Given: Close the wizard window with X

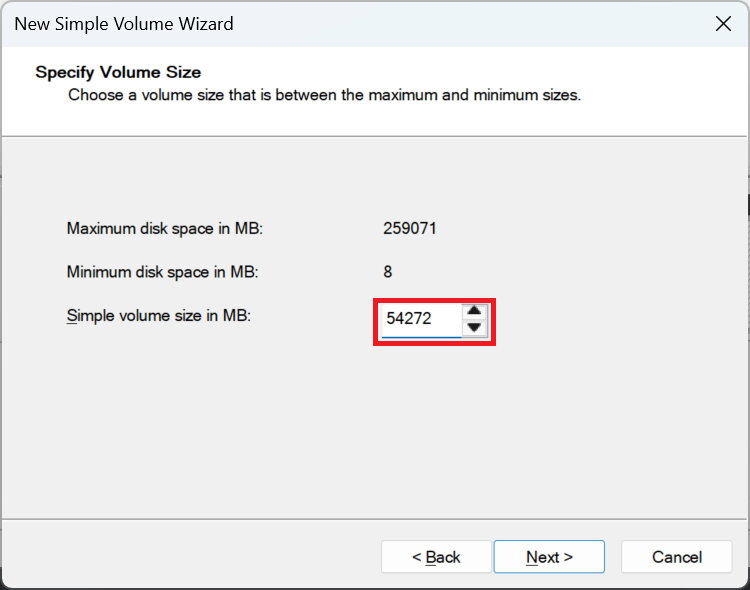Looking at the screenshot, I should (x=723, y=23).
